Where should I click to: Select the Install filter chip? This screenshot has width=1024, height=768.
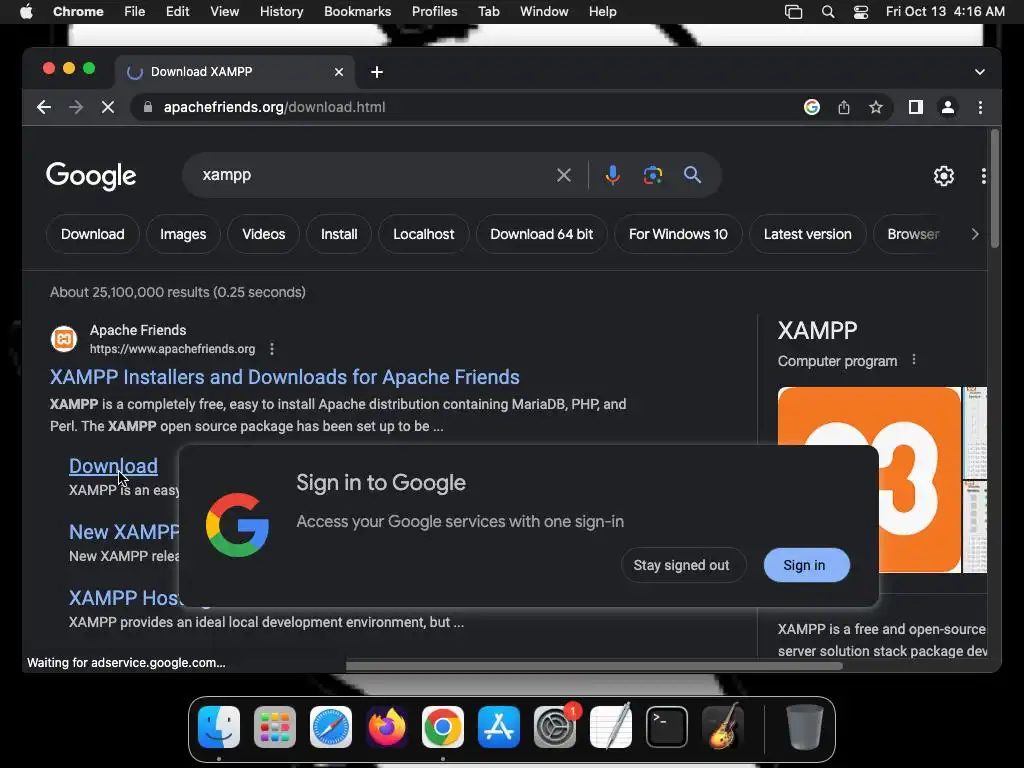pos(339,234)
